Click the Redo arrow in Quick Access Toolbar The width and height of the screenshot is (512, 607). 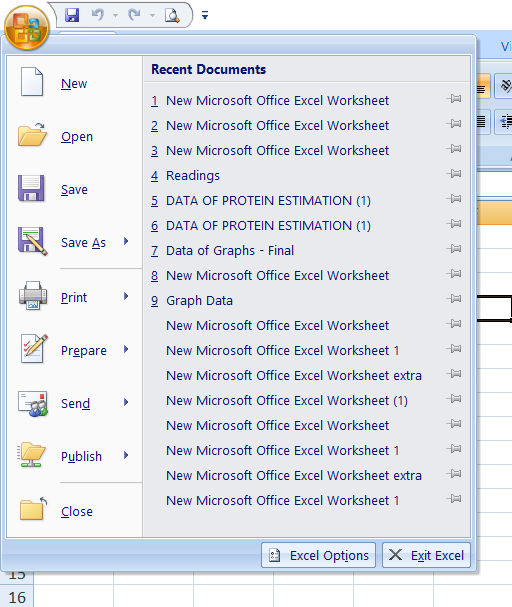tap(134, 15)
